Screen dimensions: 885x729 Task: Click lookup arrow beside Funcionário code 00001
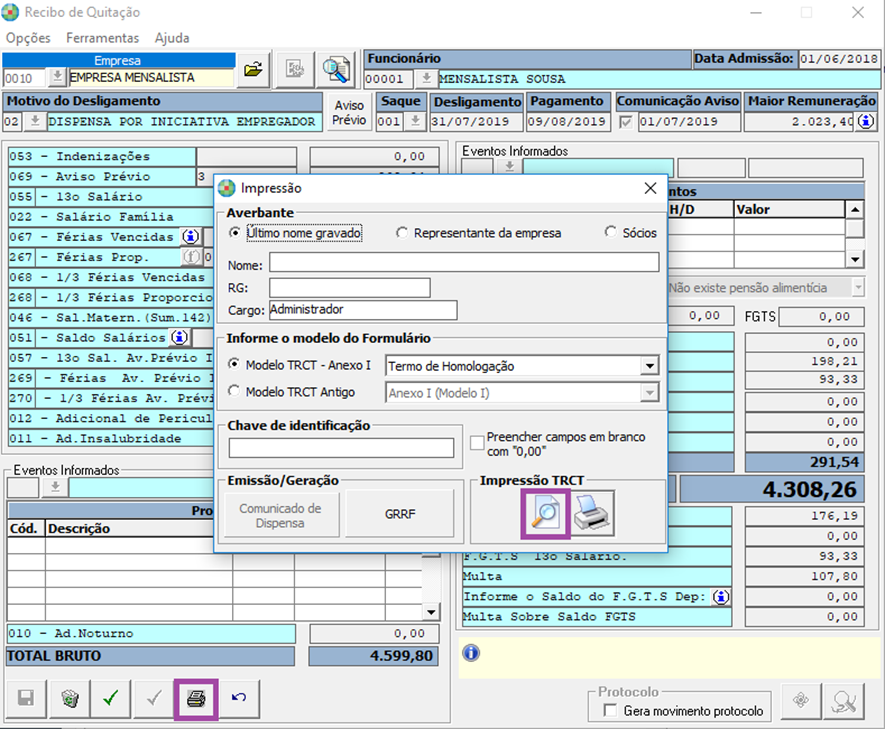click(x=426, y=78)
